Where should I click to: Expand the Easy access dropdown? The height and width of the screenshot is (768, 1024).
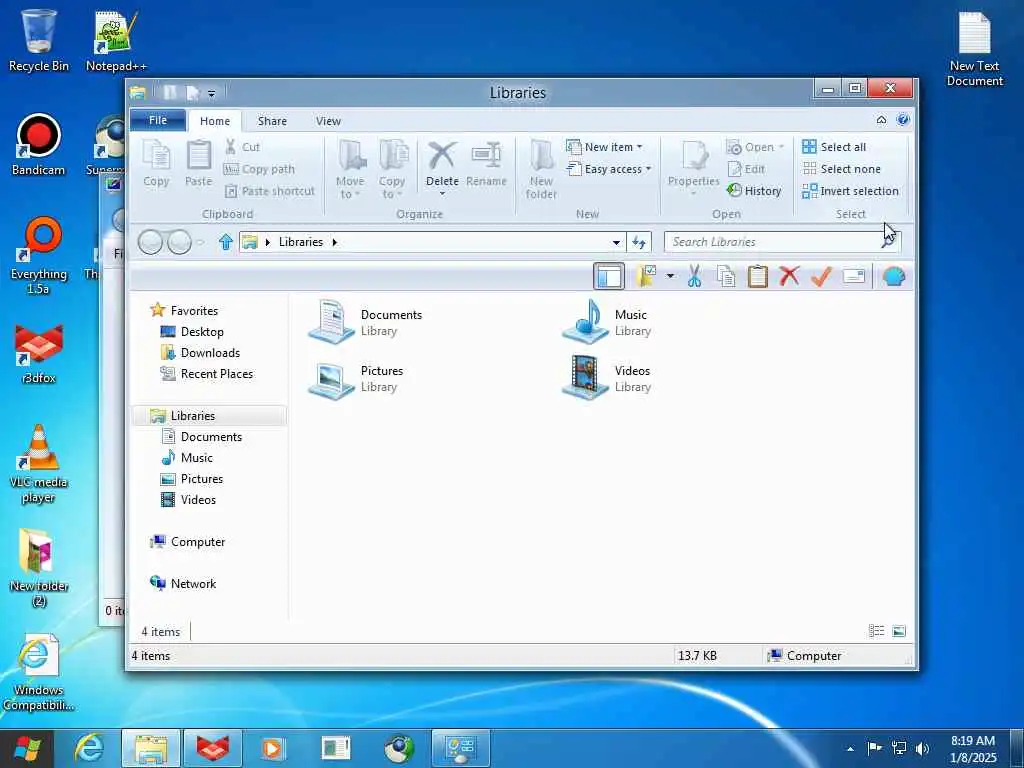point(648,169)
